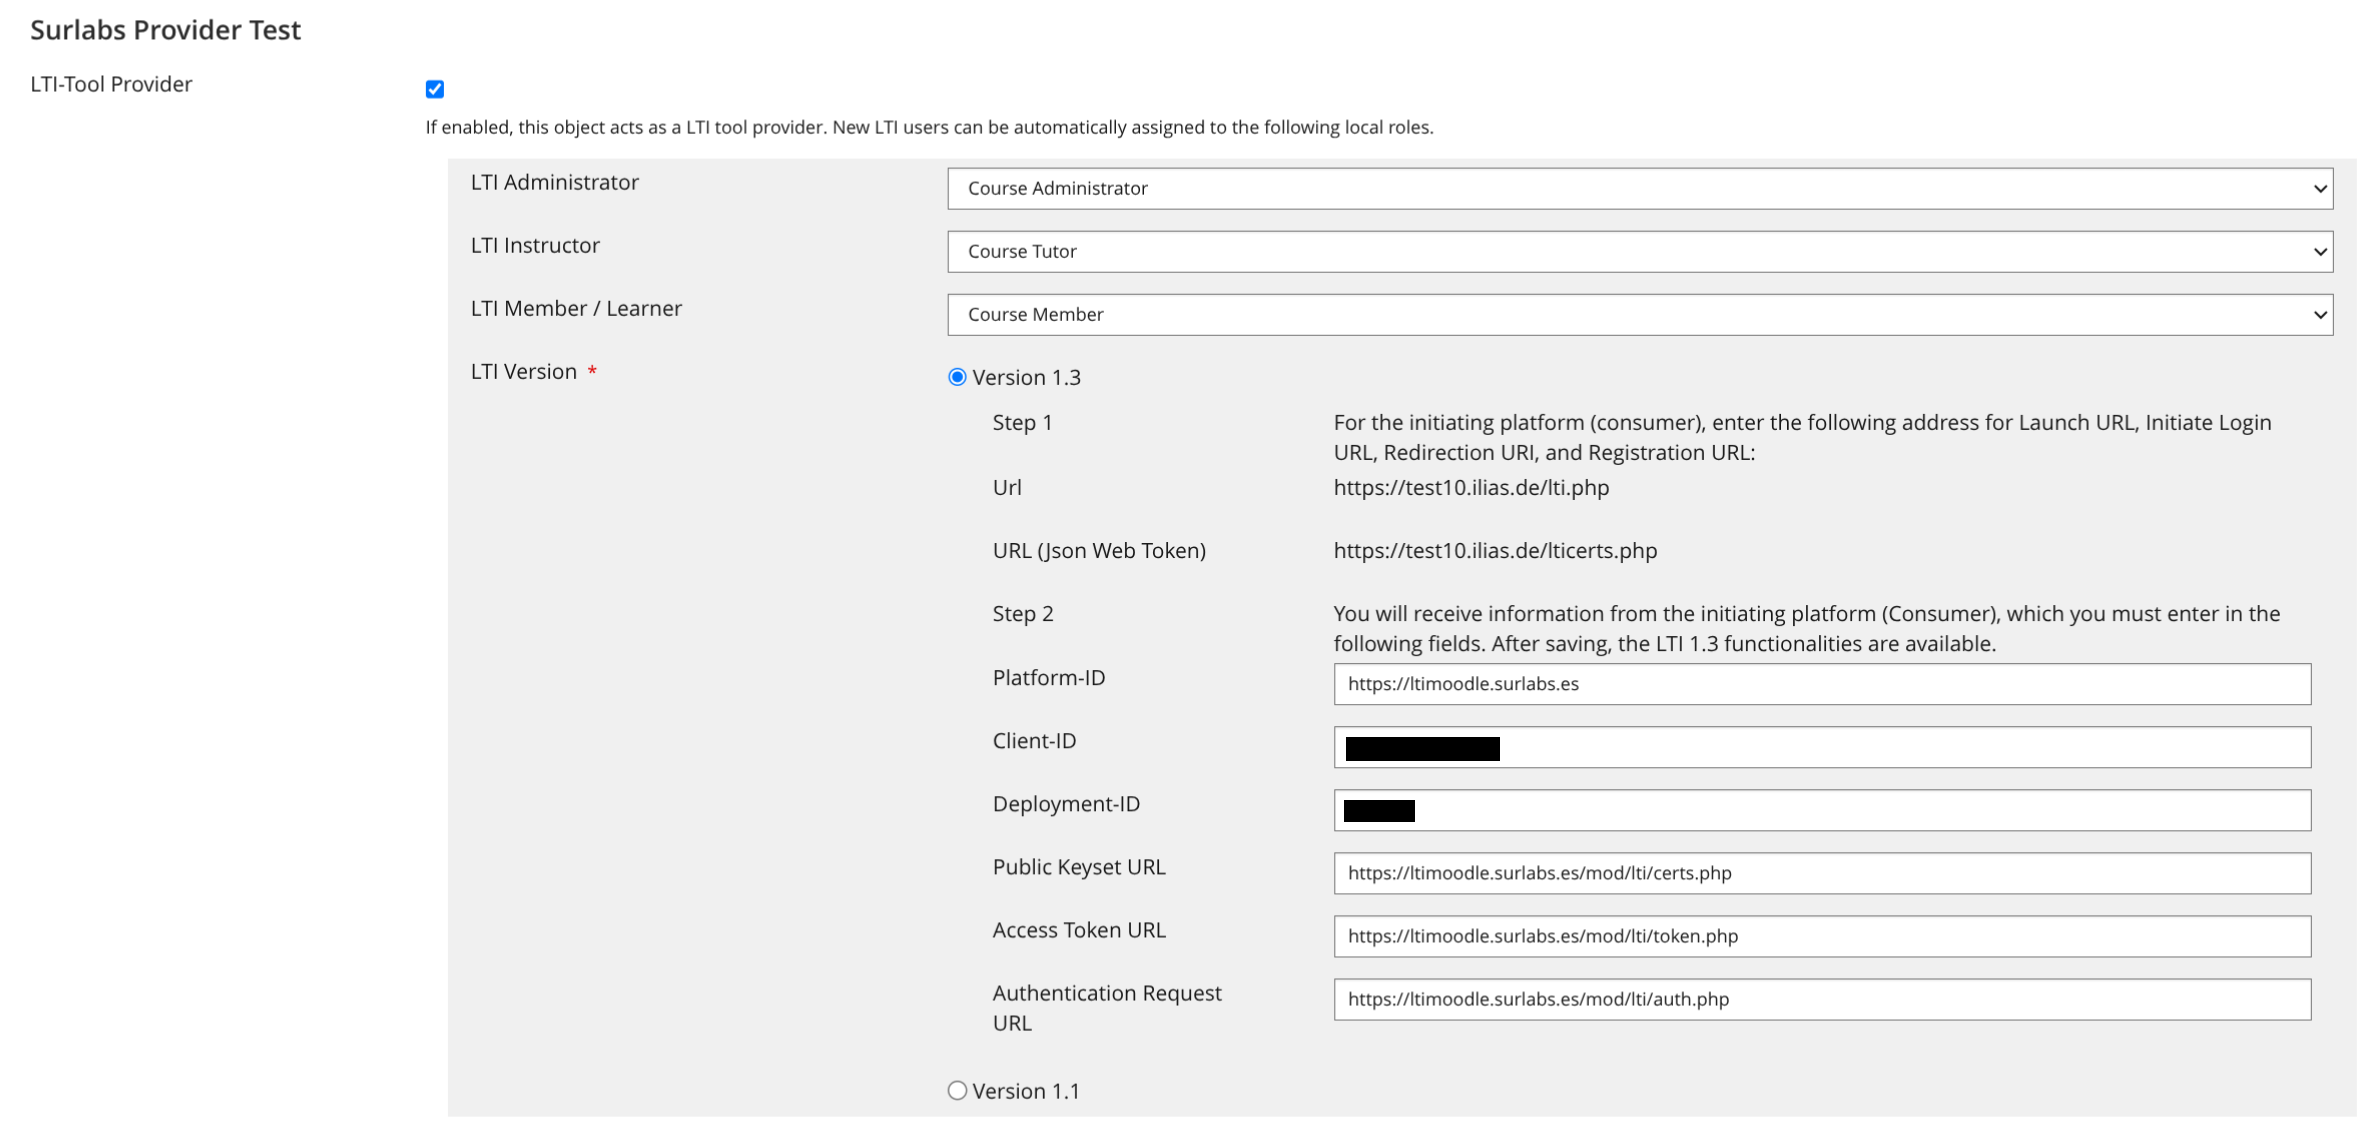Click the lticerts.php Json Web Token URL
The image size is (2364, 1131).
pyautogui.click(x=1495, y=550)
